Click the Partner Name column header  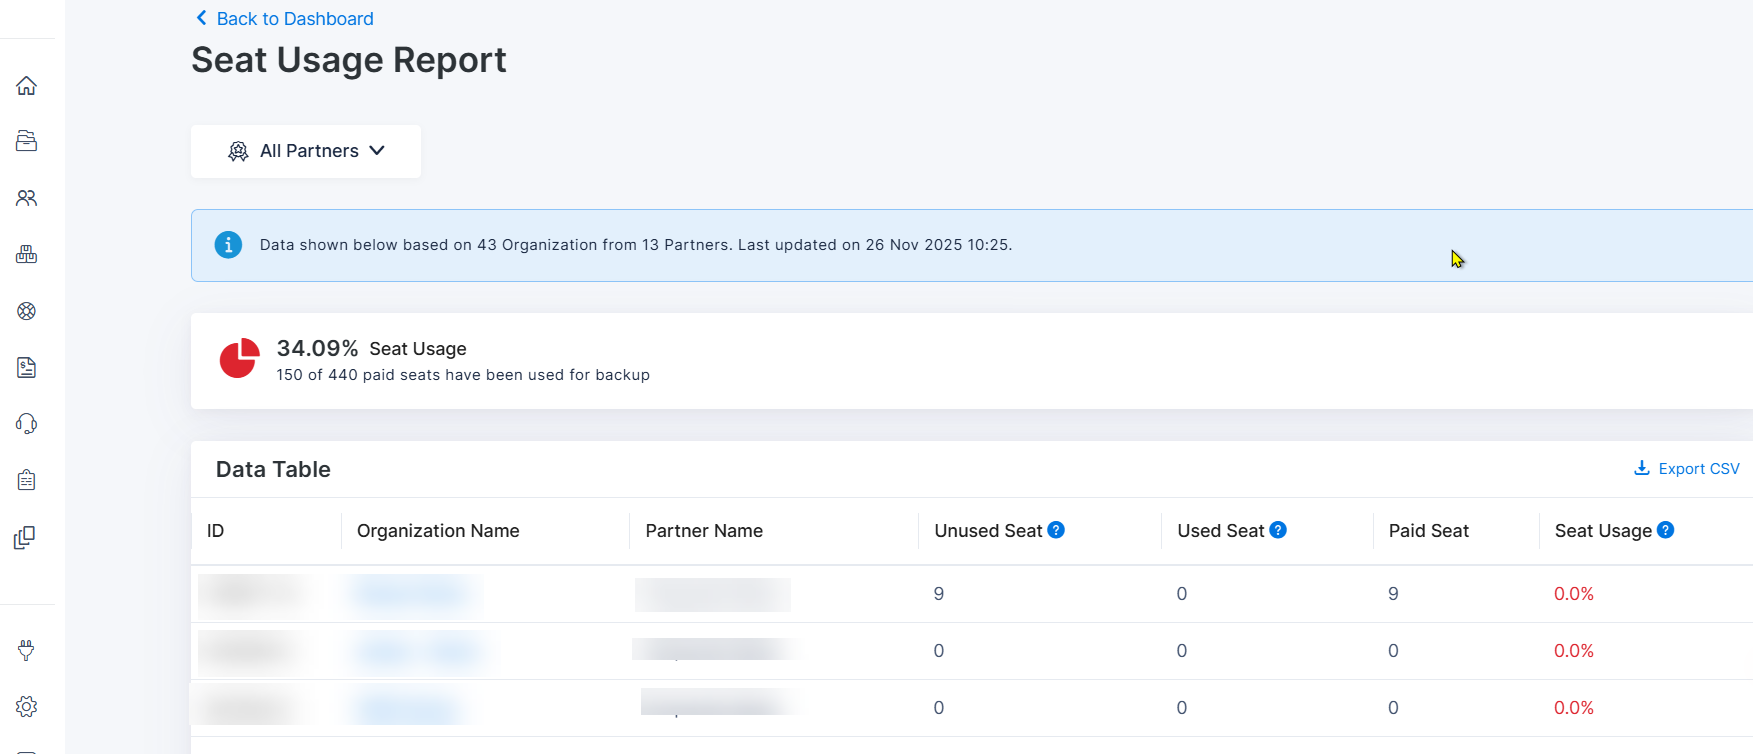click(x=704, y=531)
